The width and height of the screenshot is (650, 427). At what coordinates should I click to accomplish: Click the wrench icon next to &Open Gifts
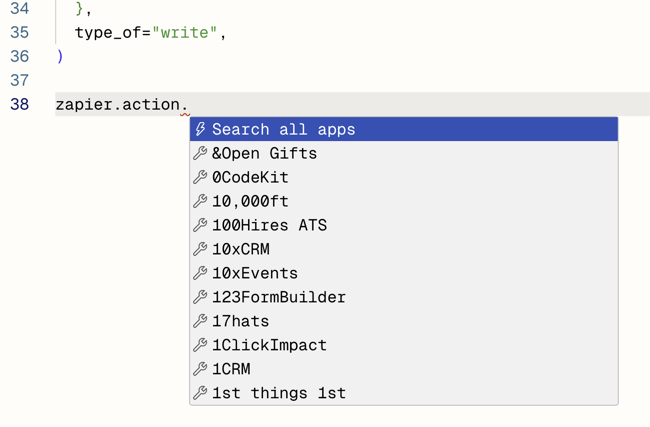click(200, 153)
